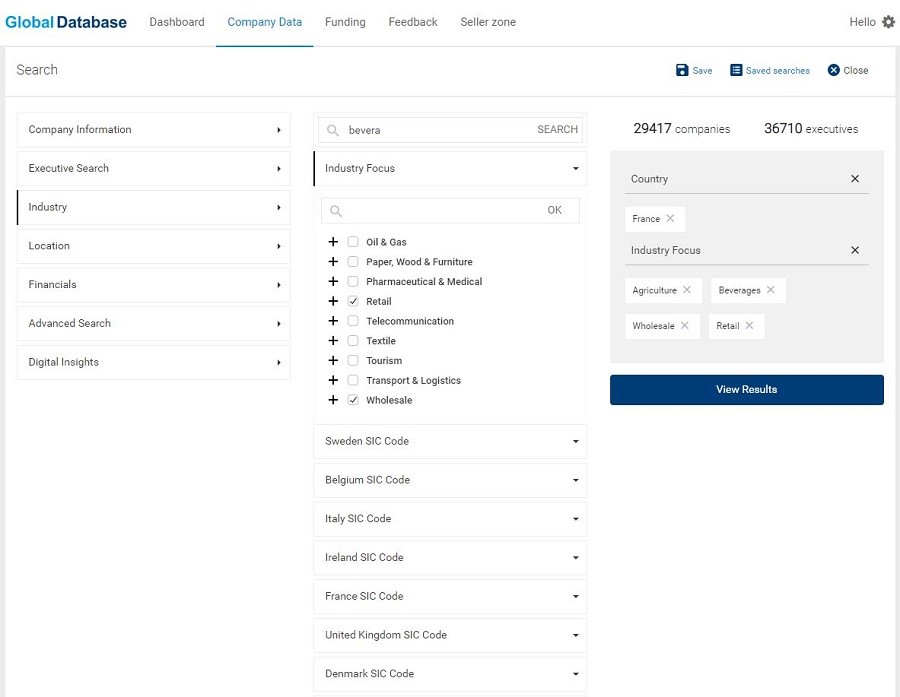Click the Save link text
The height and width of the screenshot is (697, 900).
point(702,71)
